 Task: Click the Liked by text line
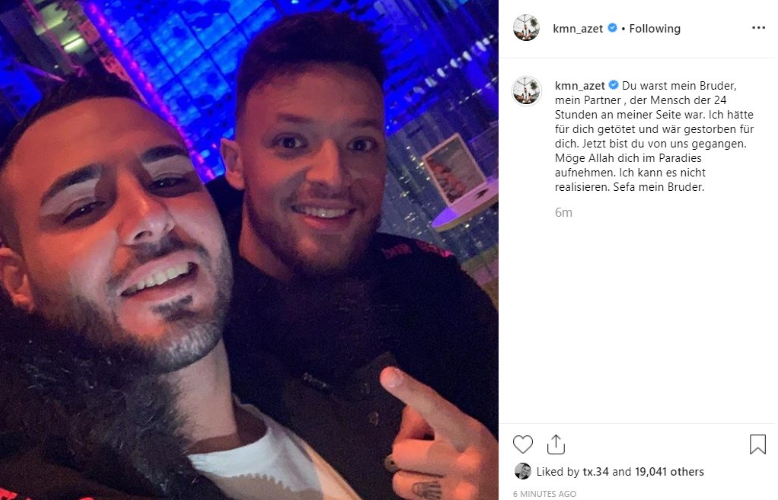click(620, 471)
